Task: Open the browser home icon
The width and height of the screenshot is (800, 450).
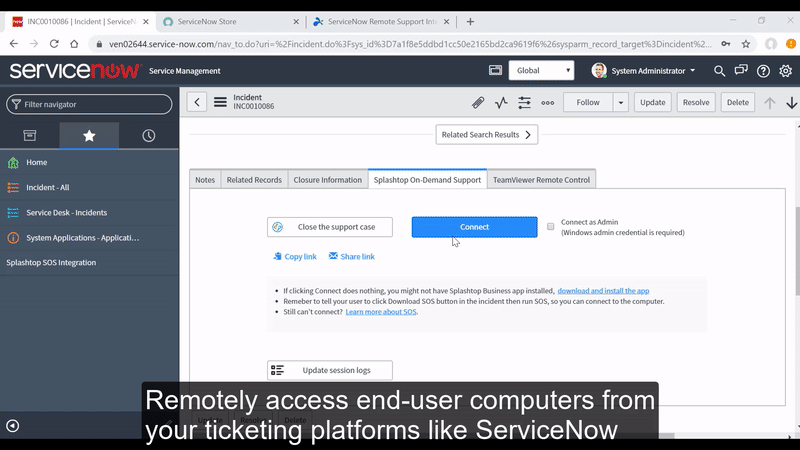Action: point(74,44)
